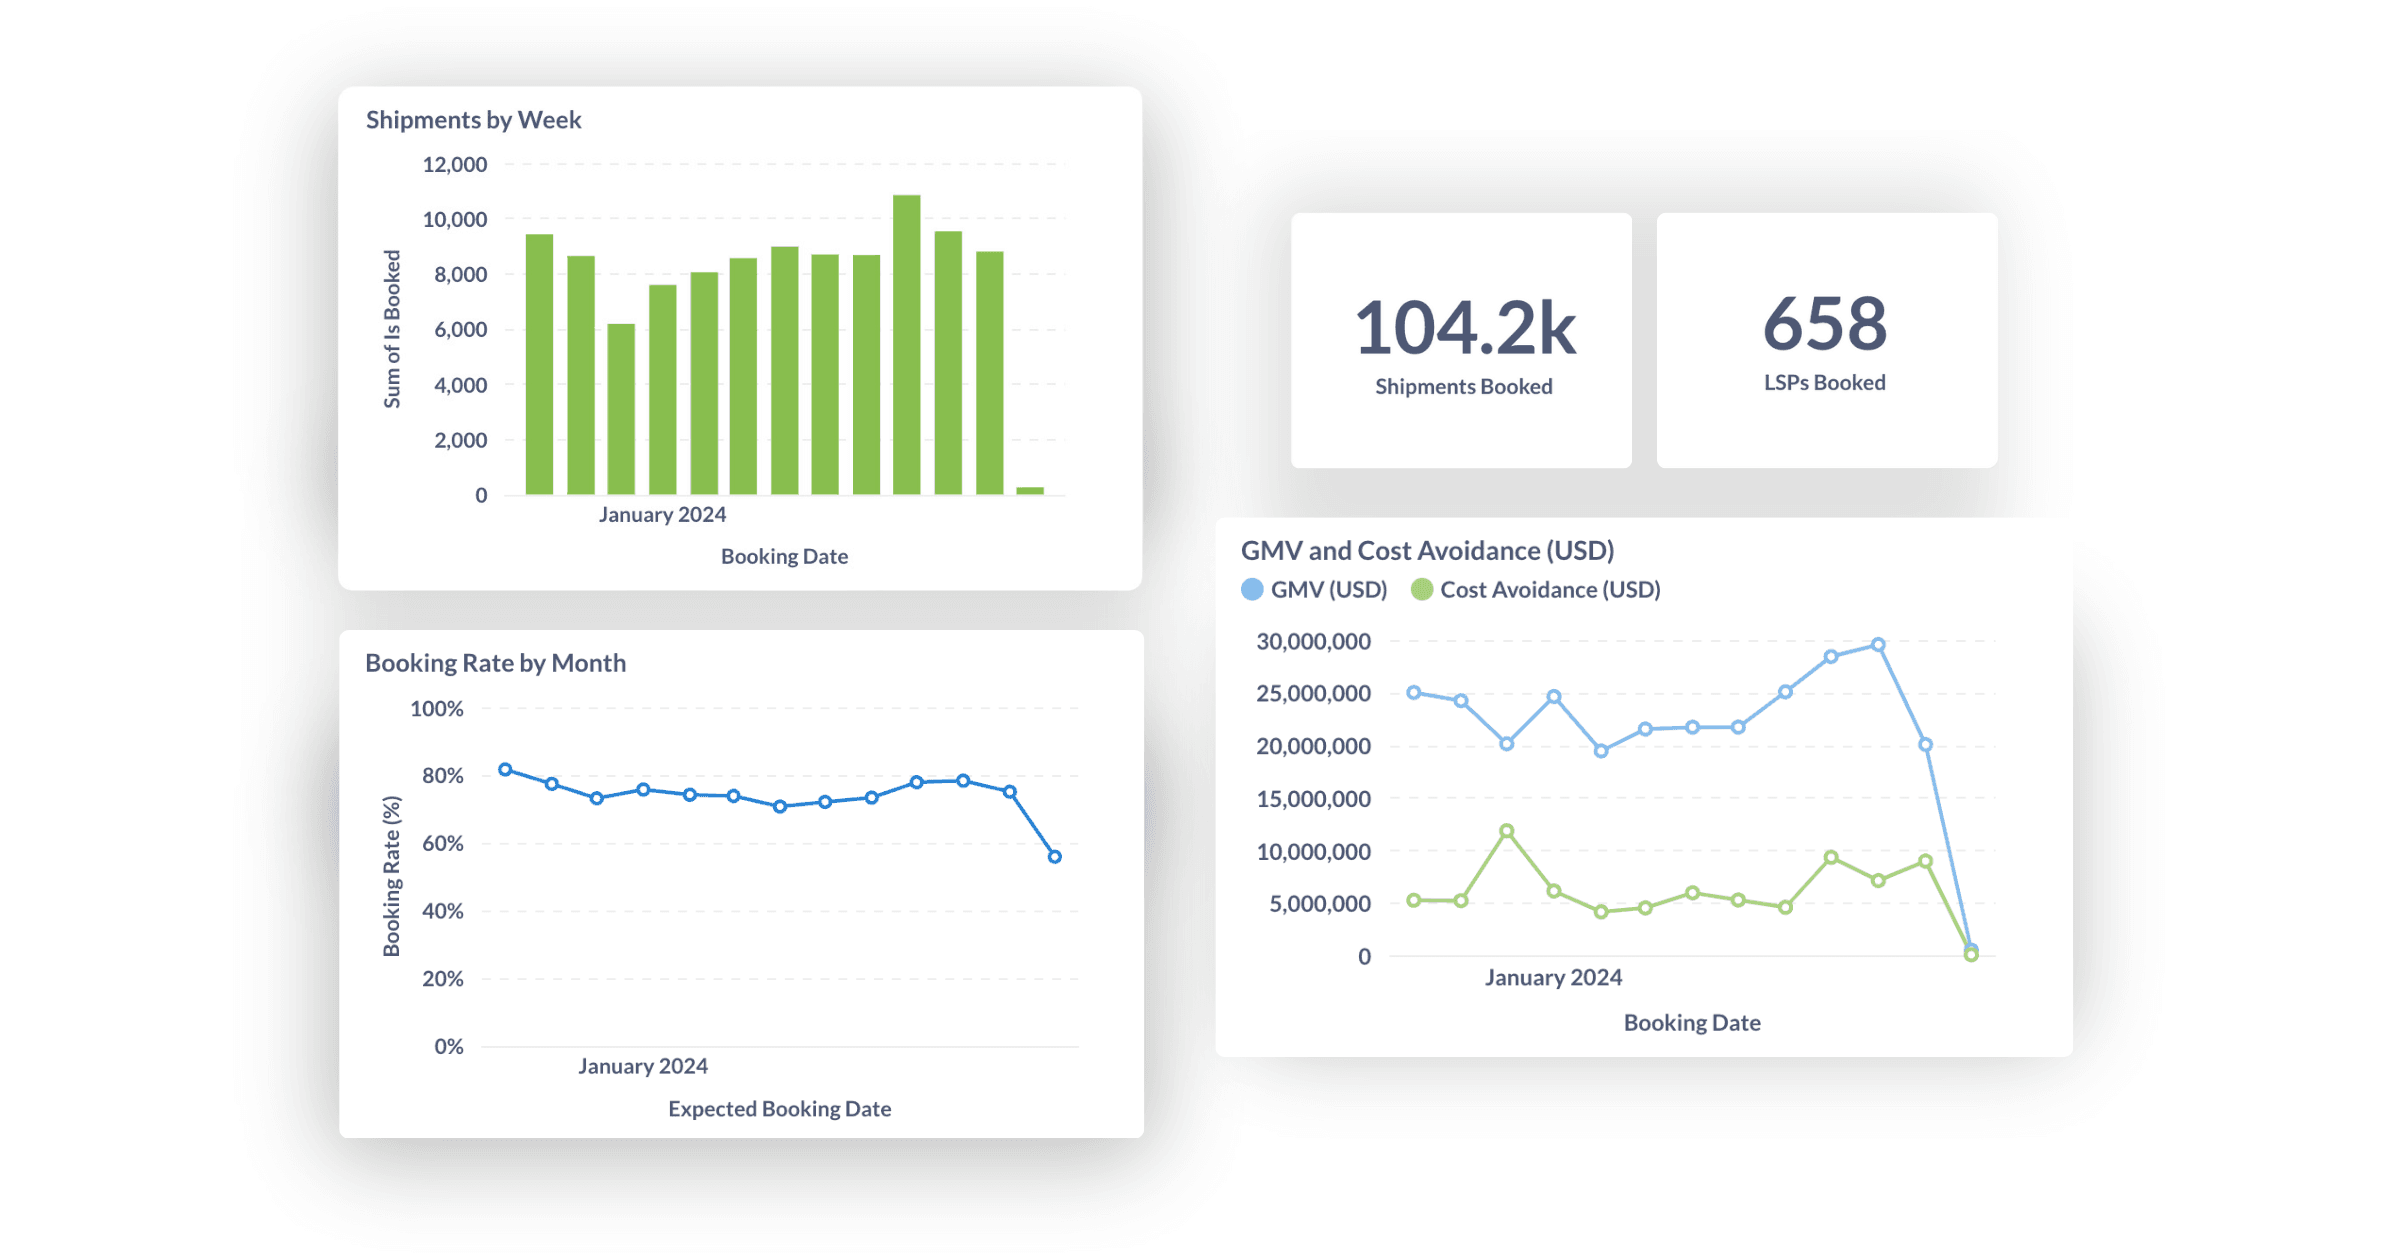Click the first green bar in Shipments chart
The height and width of the screenshot is (1260, 2400).
tap(539, 365)
